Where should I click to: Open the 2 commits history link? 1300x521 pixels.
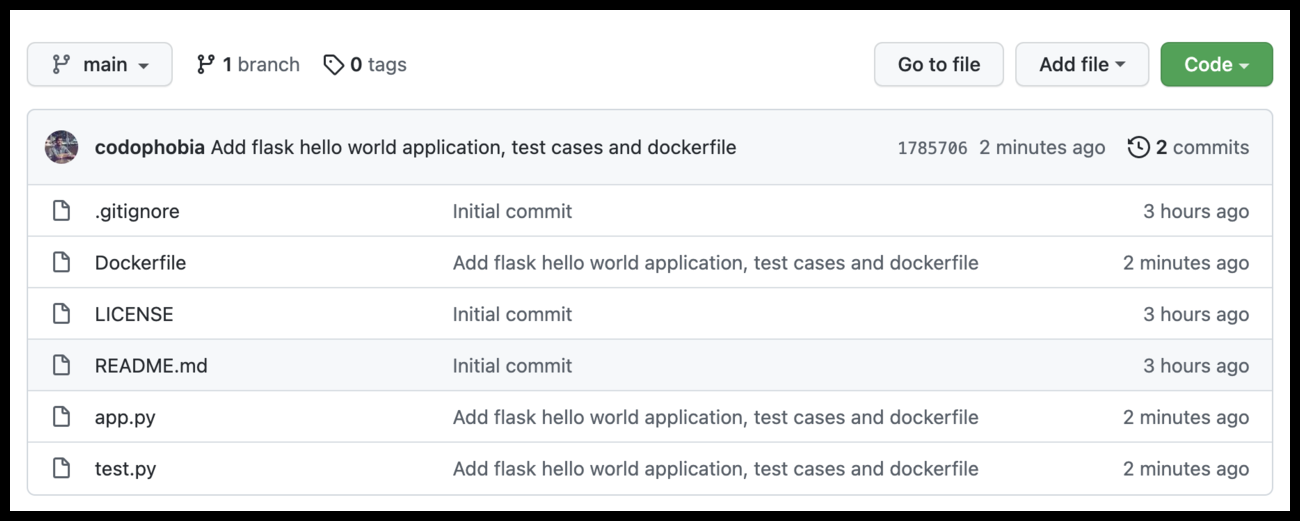1201,148
